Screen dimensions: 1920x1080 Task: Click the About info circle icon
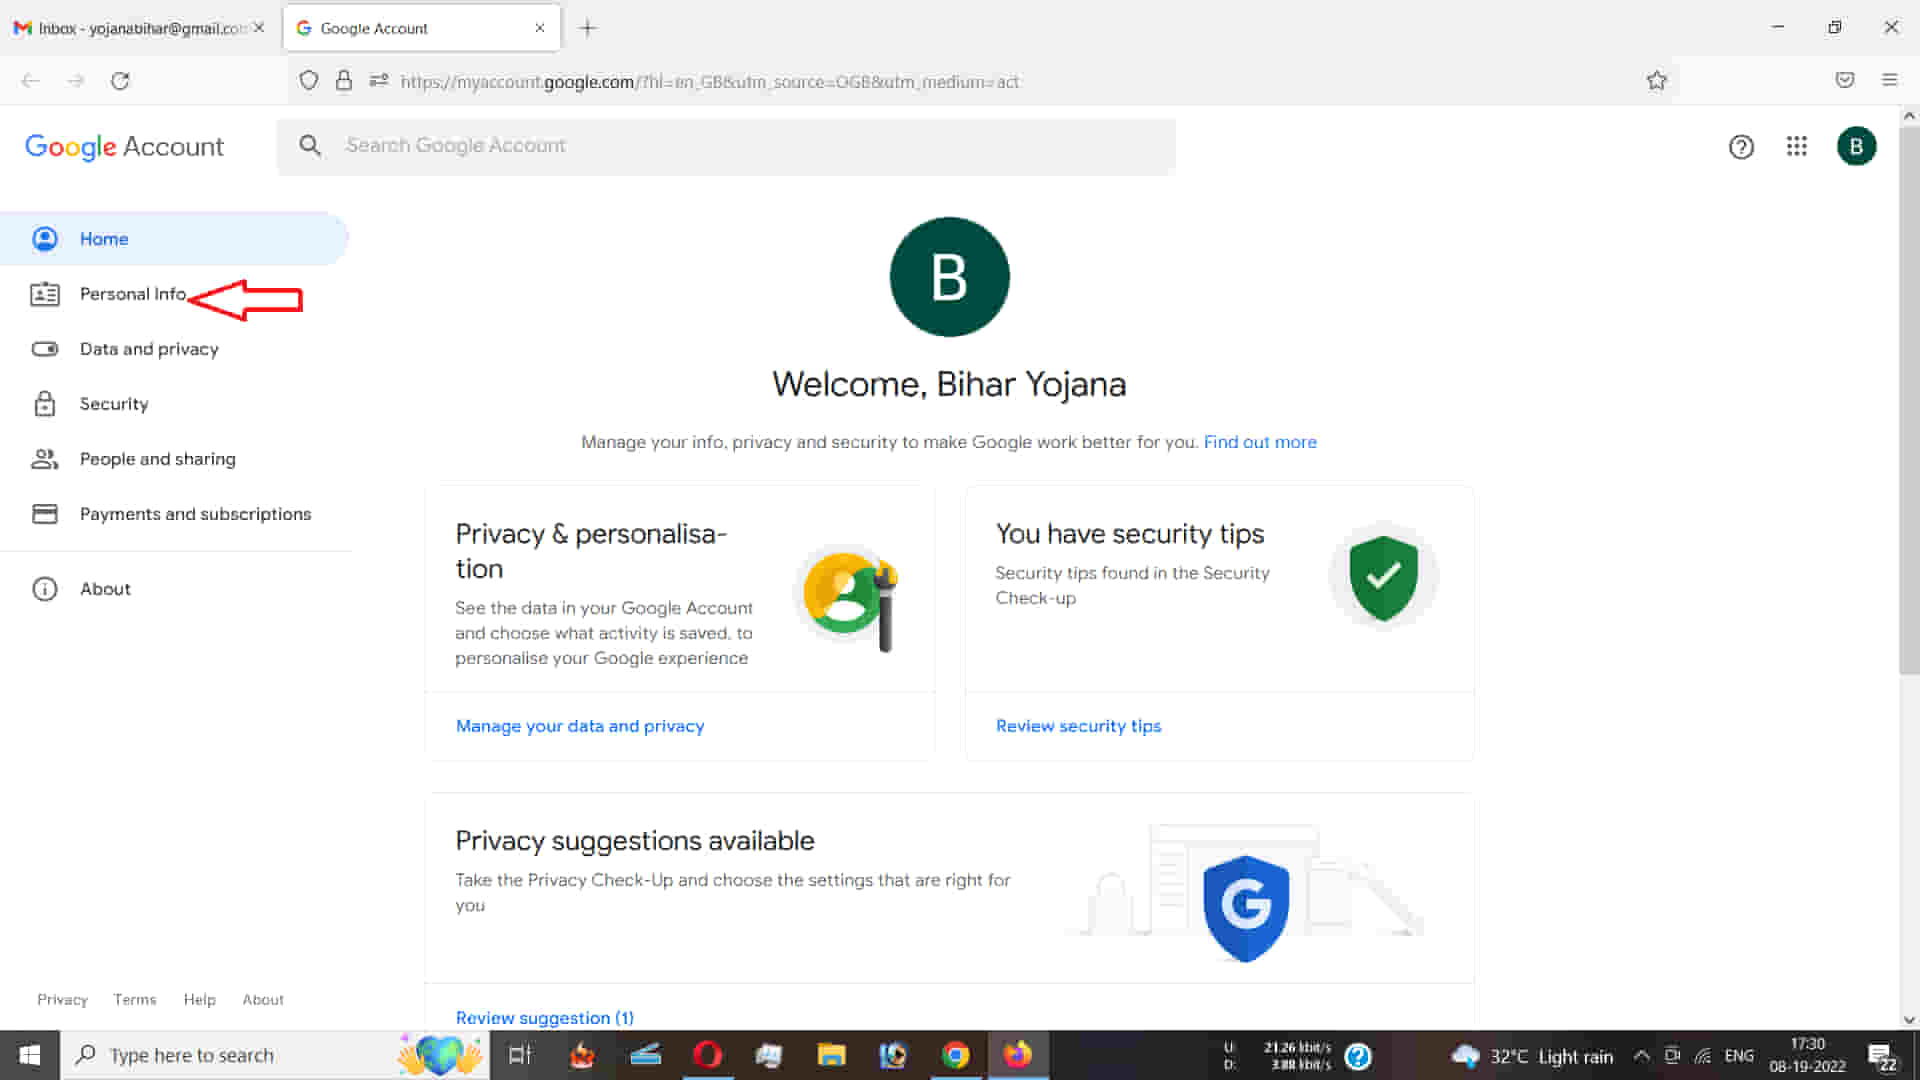45,589
